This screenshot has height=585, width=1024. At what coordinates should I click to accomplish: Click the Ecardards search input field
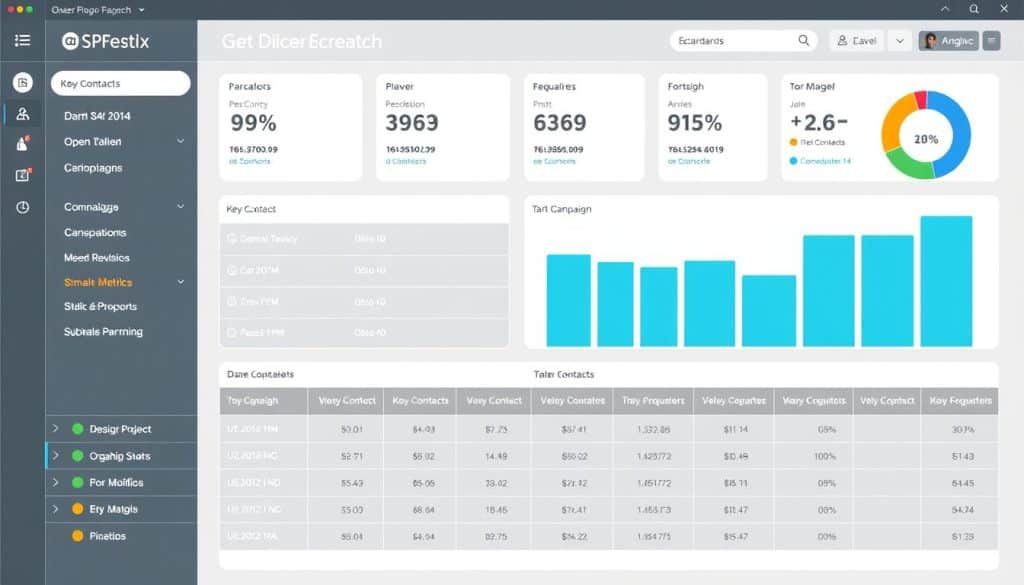pos(743,40)
